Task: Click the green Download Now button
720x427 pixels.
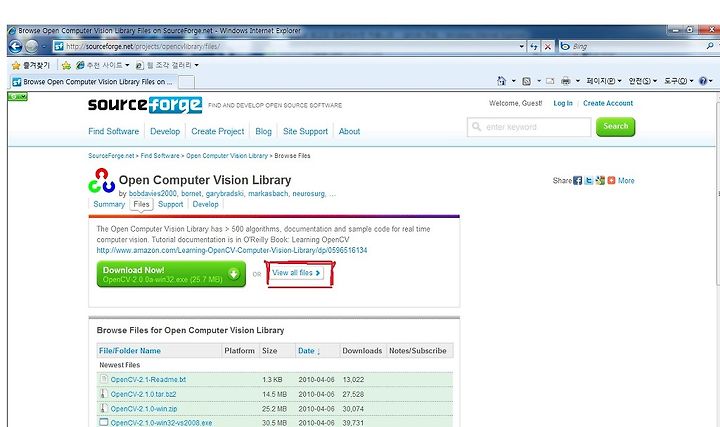Action: point(171,274)
